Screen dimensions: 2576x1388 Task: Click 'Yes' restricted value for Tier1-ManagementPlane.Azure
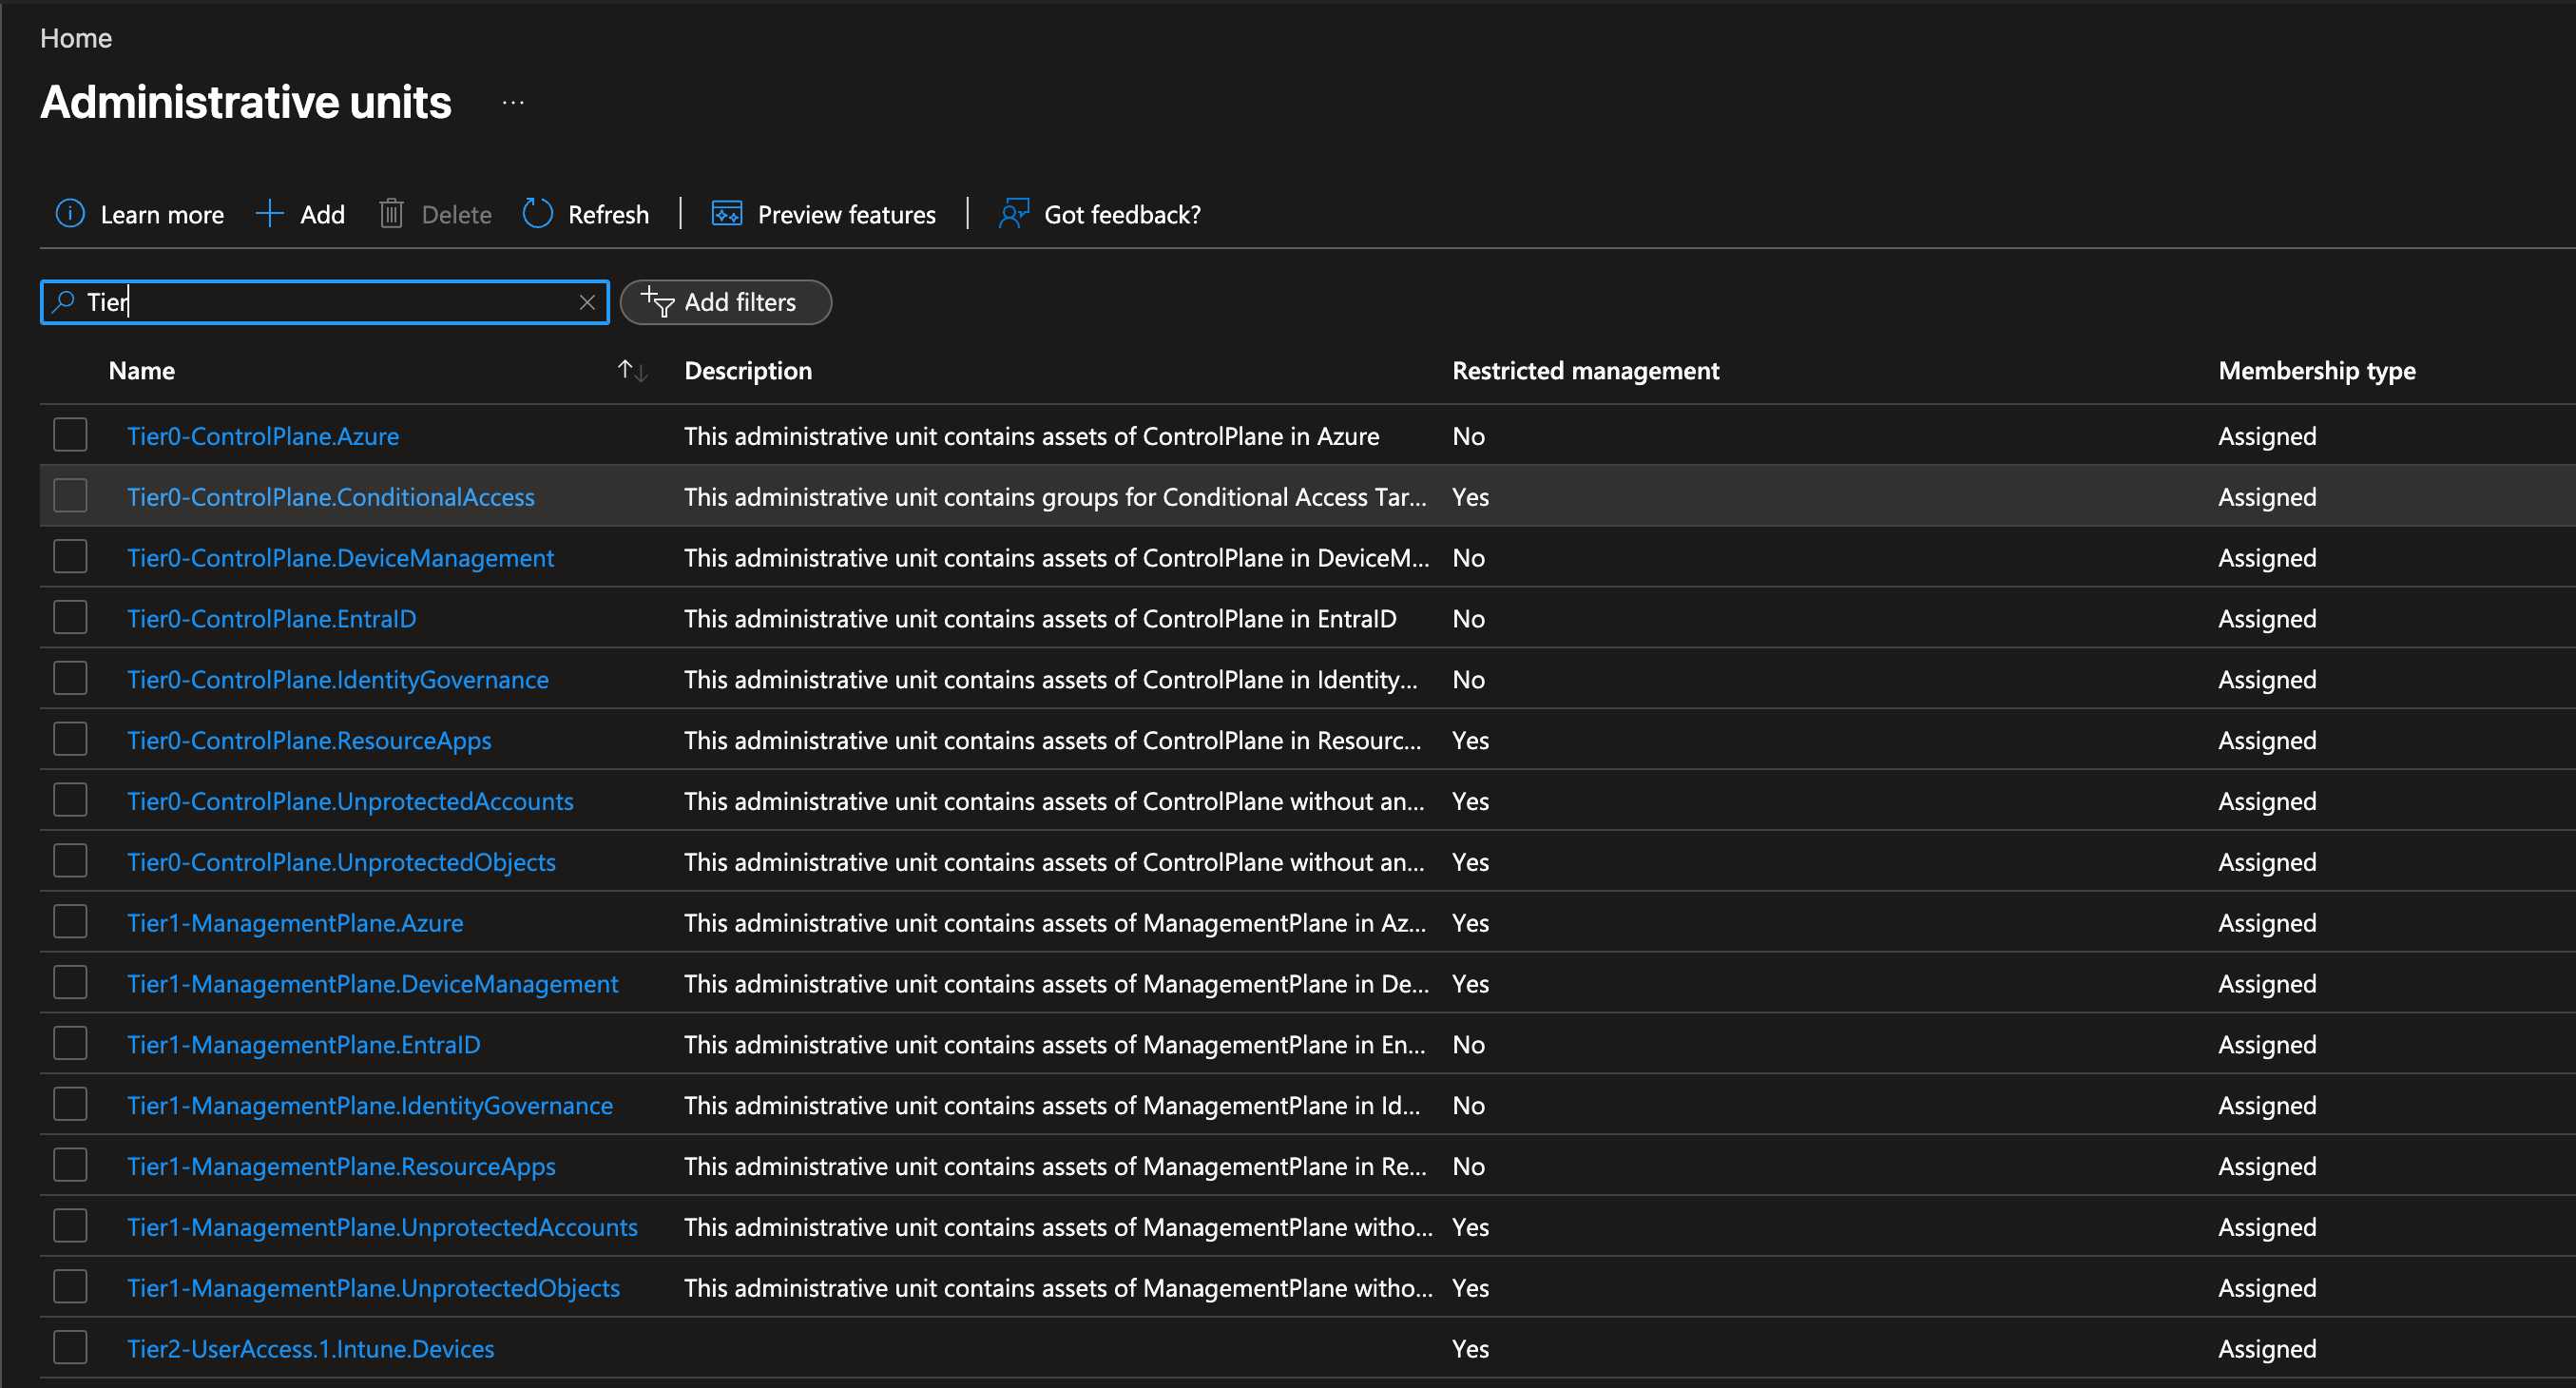point(1470,923)
